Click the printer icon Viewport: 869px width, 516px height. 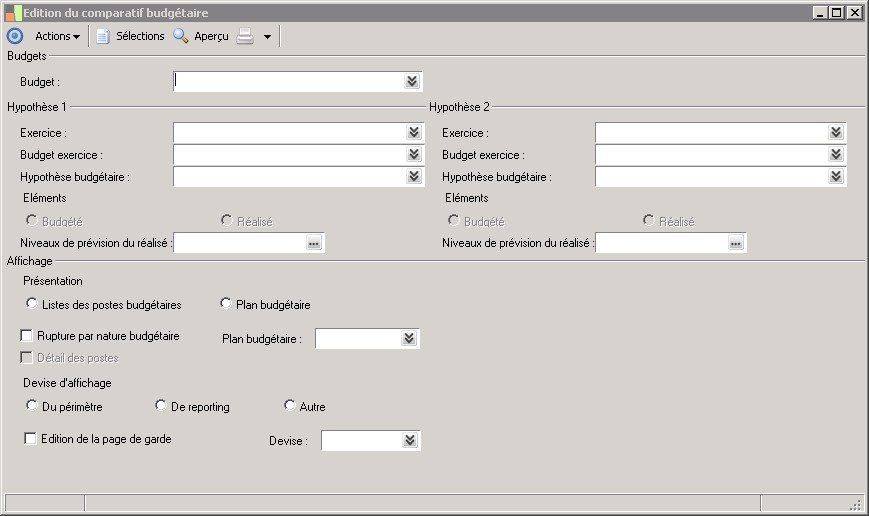(245, 36)
